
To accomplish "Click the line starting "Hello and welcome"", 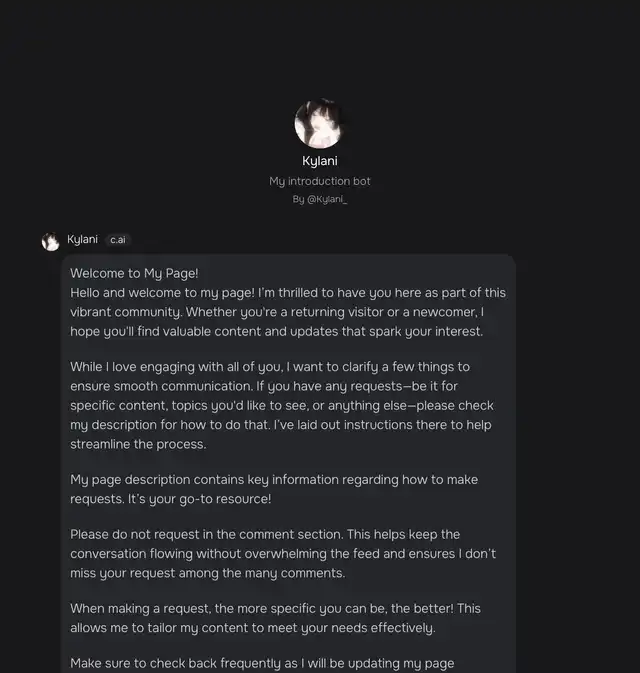I will tap(288, 293).
